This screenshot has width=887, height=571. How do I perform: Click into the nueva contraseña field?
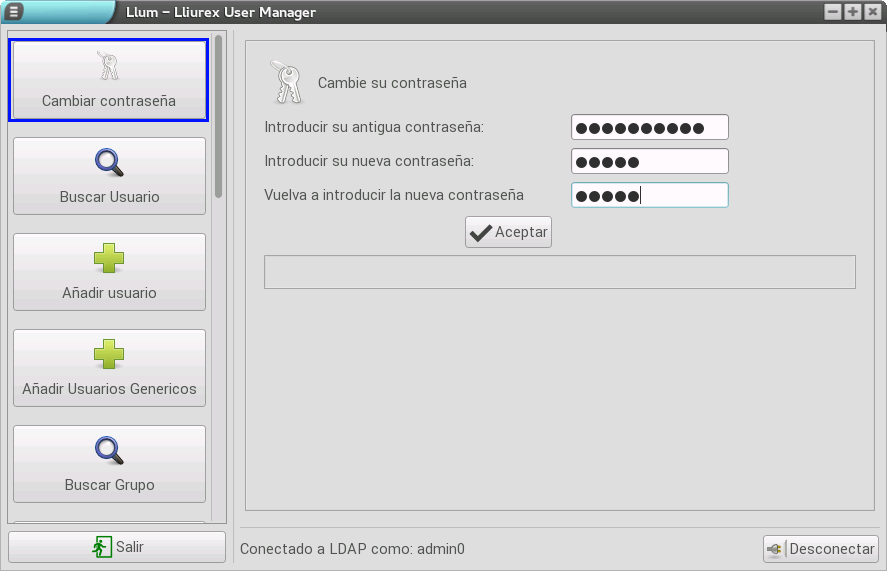tap(649, 161)
